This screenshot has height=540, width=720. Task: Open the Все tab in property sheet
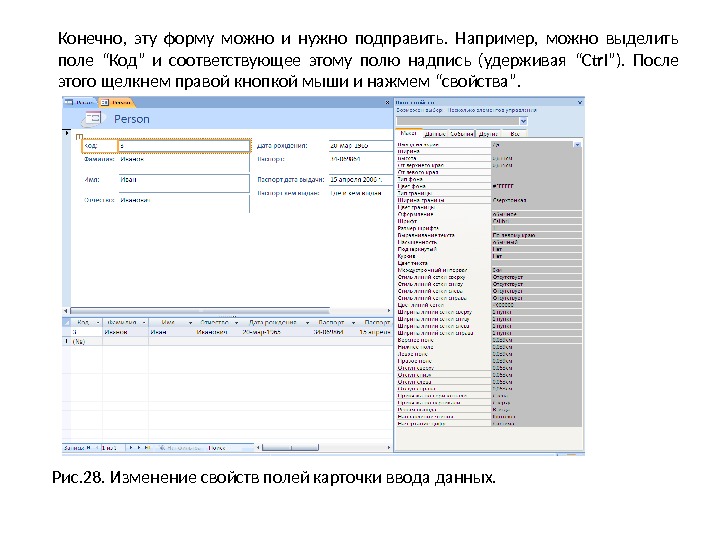pos(515,134)
